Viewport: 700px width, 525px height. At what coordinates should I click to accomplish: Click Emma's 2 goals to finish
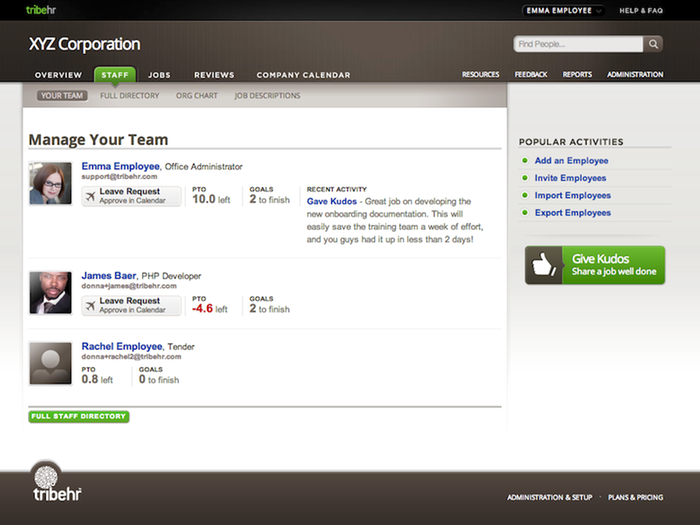pyautogui.click(x=269, y=199)
